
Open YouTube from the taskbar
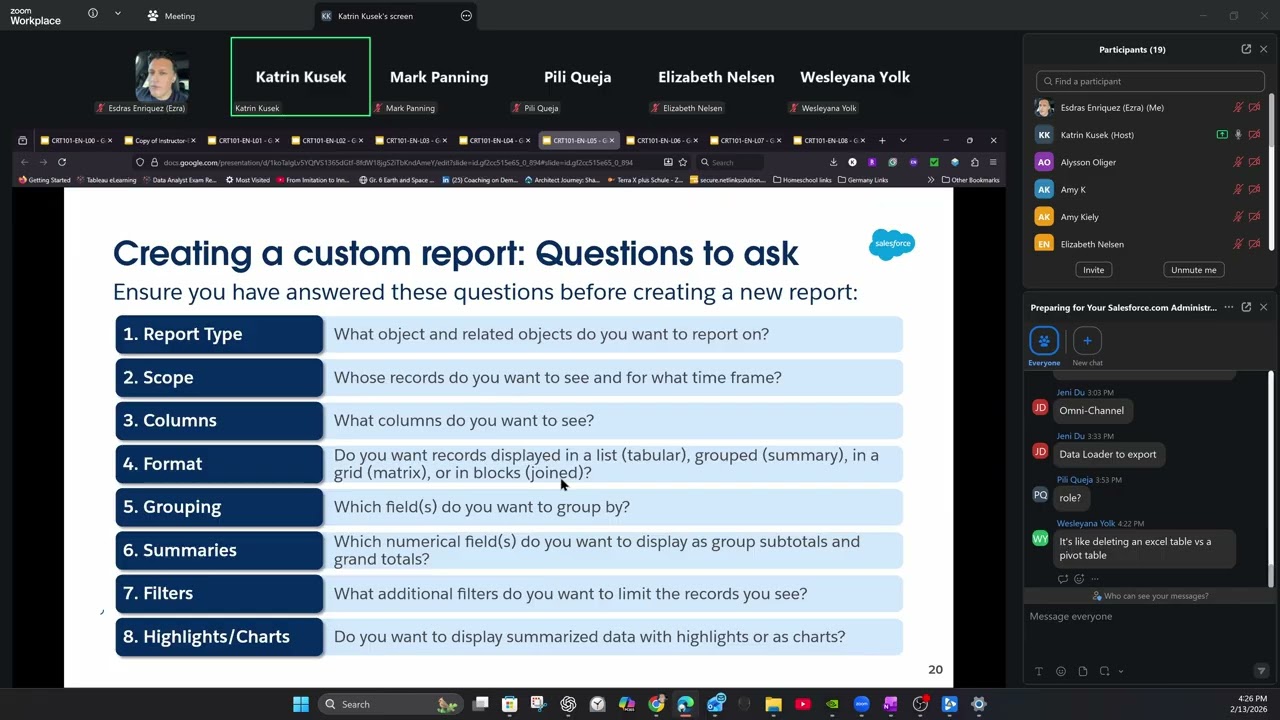[x=802, y=704]
